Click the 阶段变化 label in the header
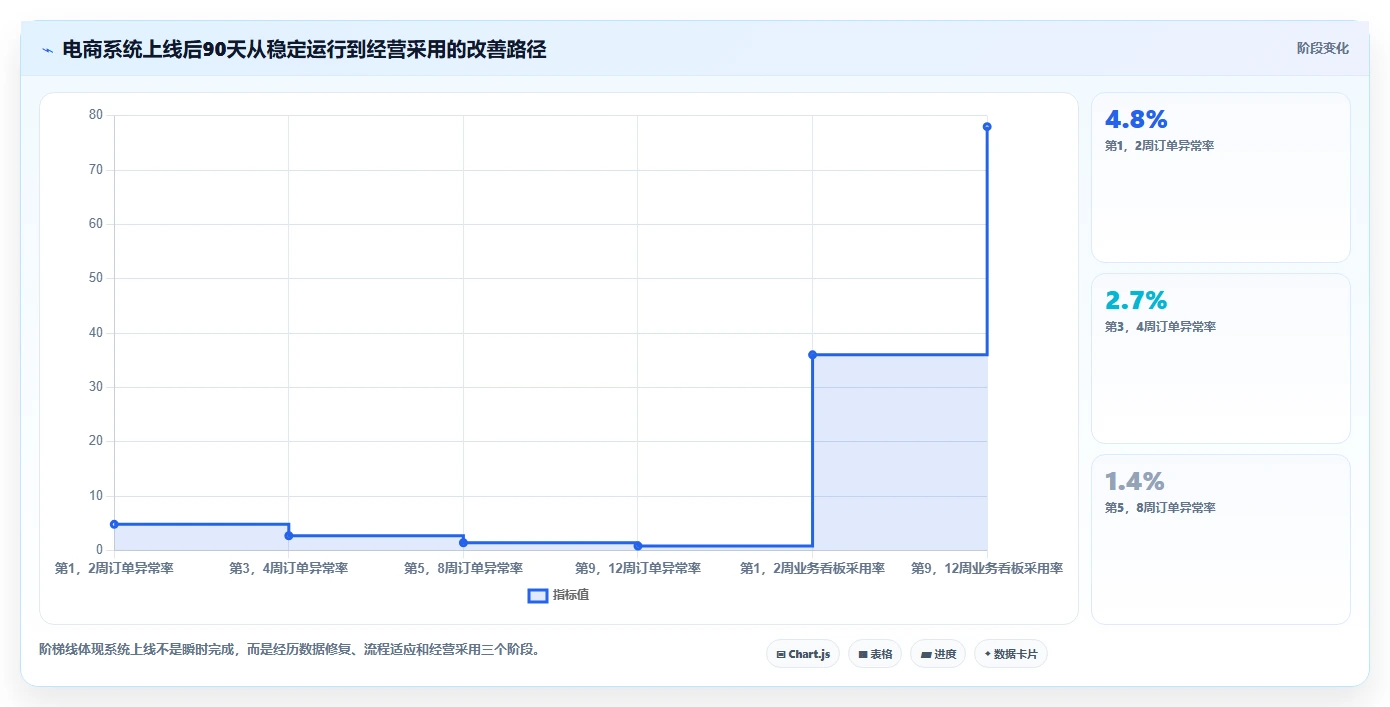This screenshot has height=707, width=1390. (x=1322, y=48)
